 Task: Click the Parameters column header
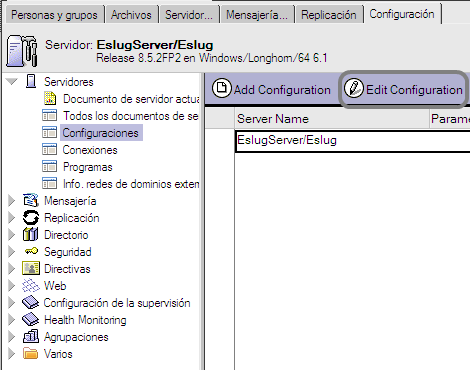coord(450,119)
